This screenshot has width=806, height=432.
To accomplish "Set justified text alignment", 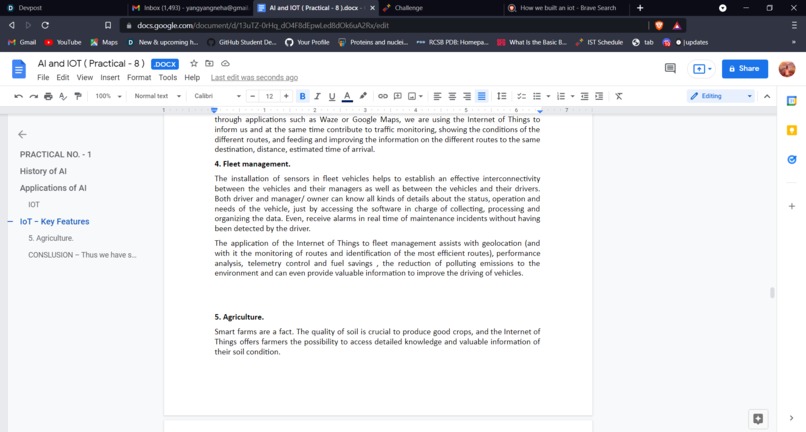I will click(482, 96).
